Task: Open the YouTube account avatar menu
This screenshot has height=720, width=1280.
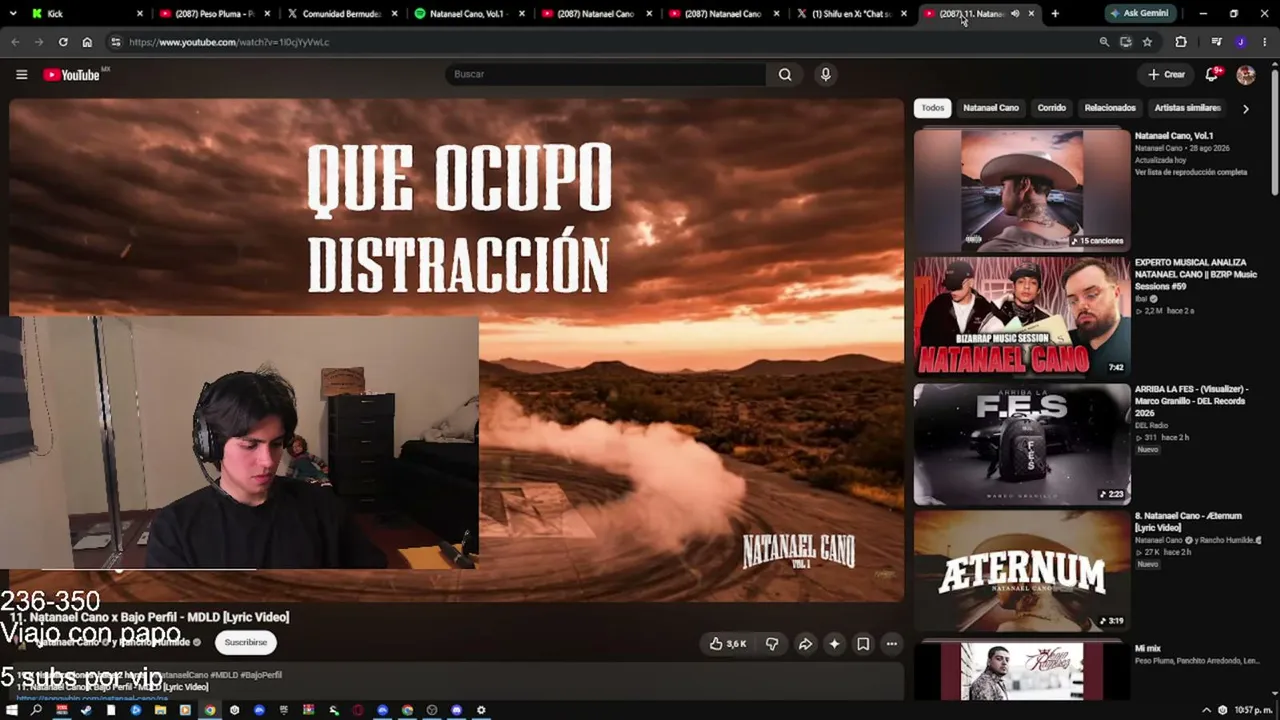Action: coord(1245,74)
